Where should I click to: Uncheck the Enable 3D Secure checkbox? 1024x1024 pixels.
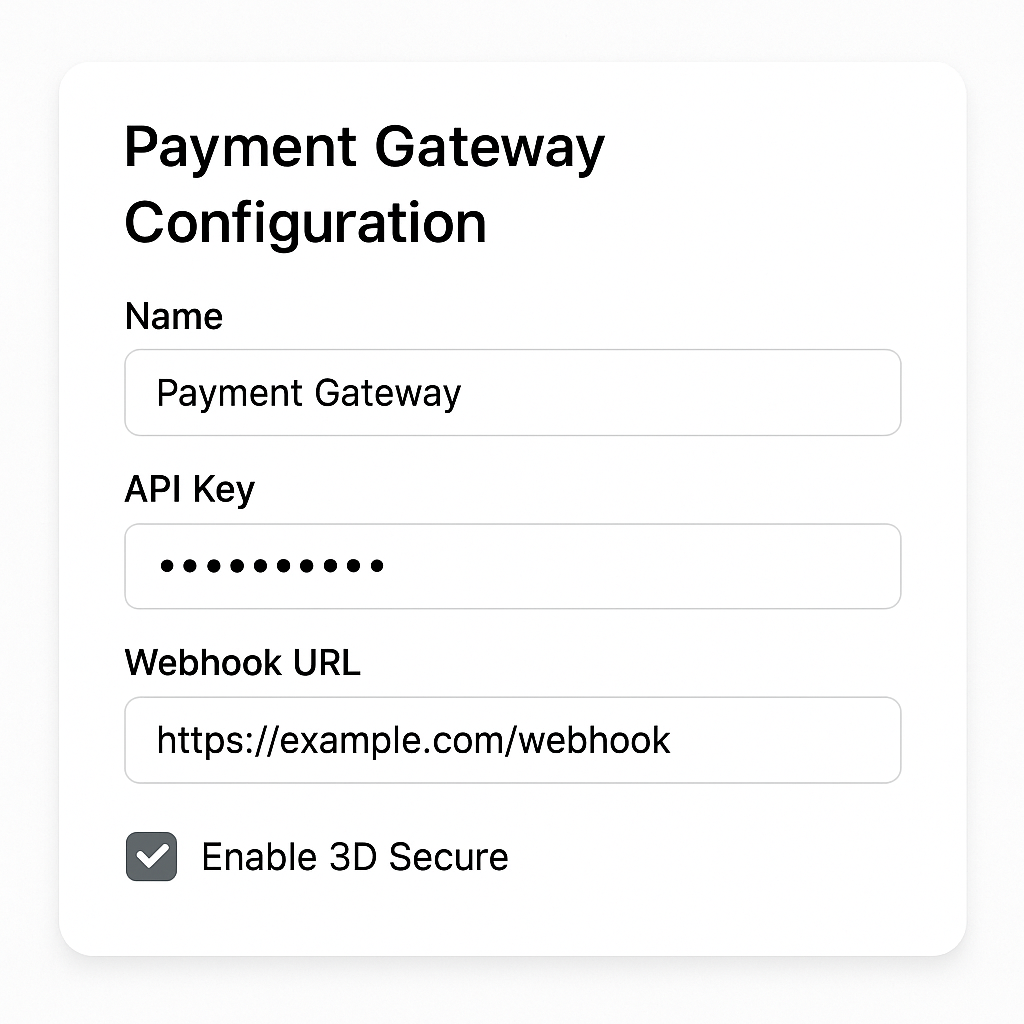(x=152, y=856)
